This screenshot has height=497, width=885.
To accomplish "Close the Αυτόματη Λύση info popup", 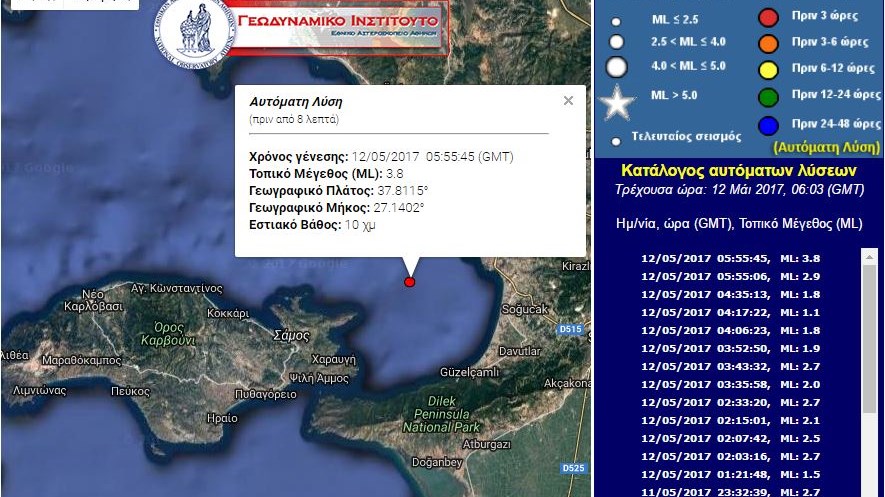I will pos(568,100).
